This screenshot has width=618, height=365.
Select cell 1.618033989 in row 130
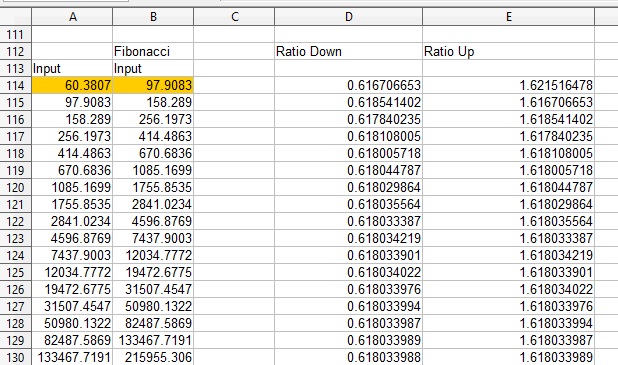(x=508, y=357)
